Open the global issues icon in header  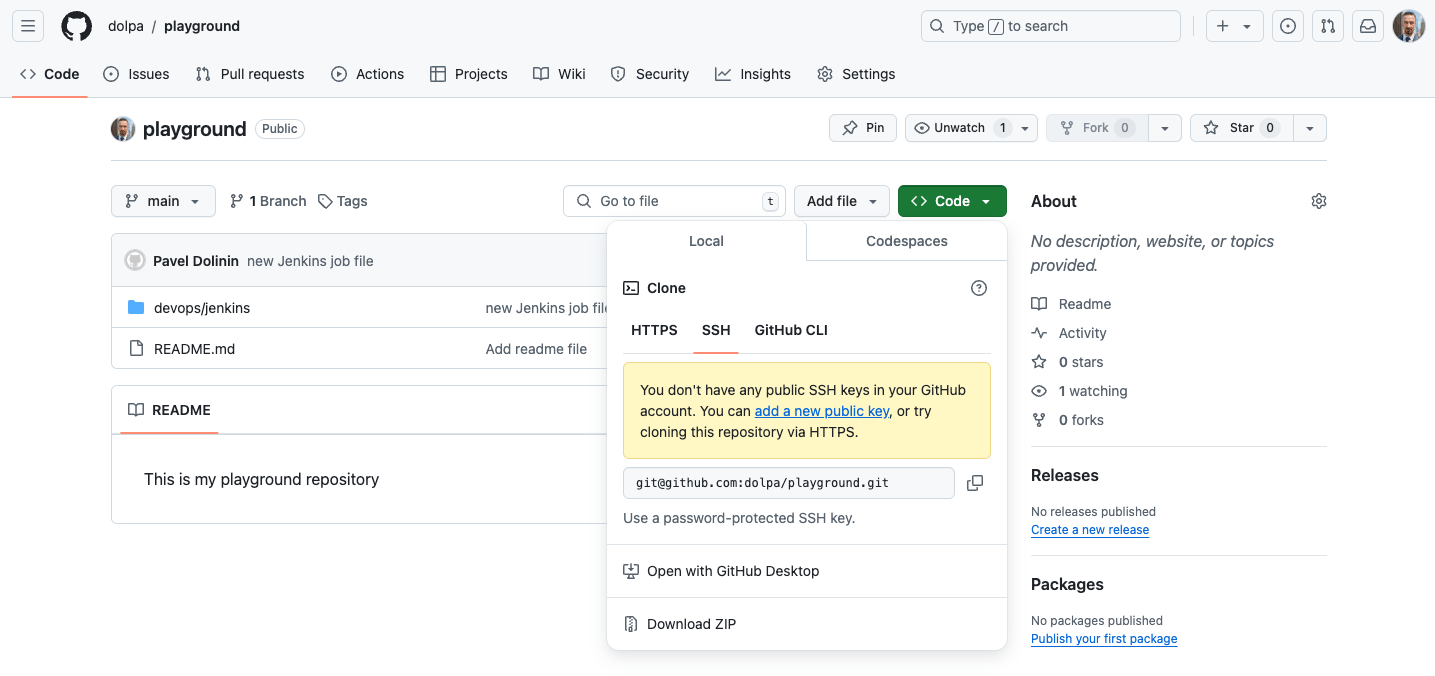click(1288, 26)
